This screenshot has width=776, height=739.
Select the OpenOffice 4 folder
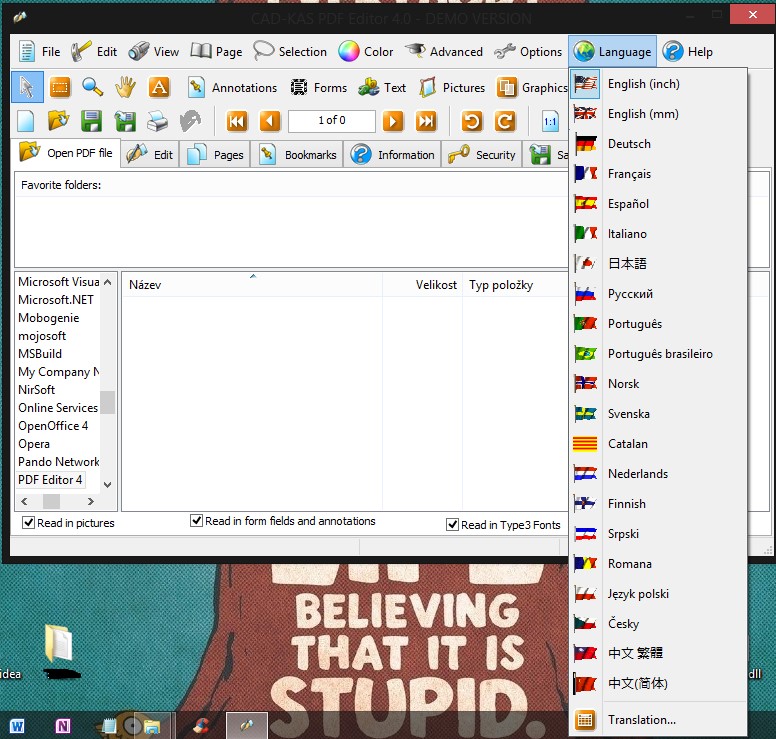coord(53,426)
